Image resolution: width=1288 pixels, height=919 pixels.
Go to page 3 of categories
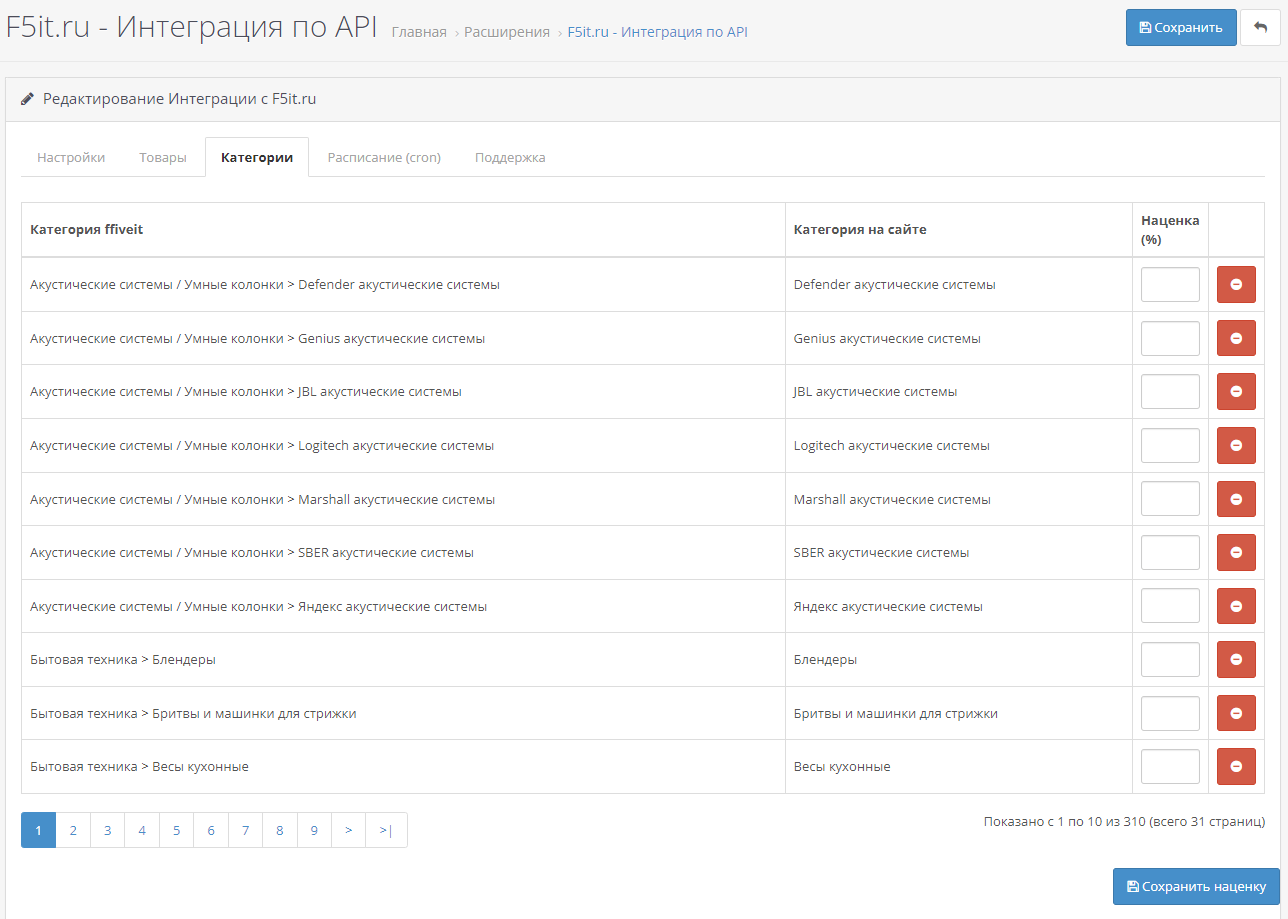[107, 830]
